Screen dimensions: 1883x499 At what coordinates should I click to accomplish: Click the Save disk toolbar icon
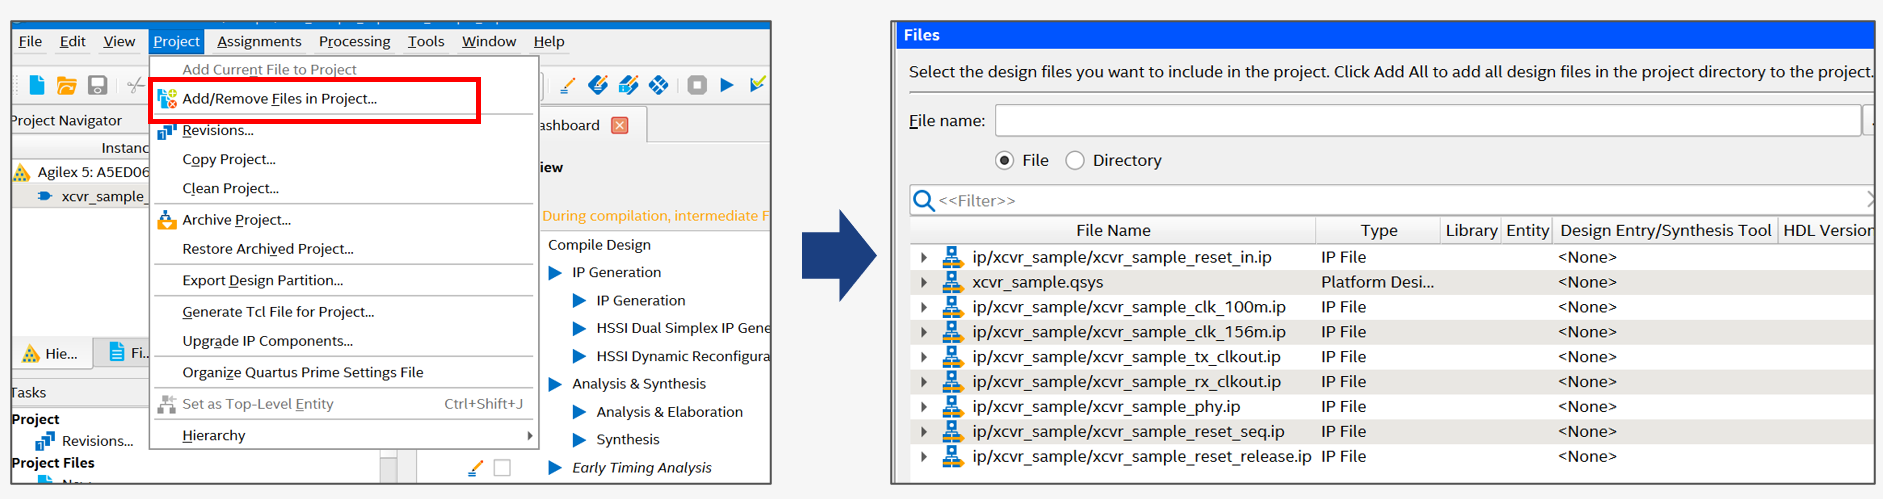tap(97, 85)
